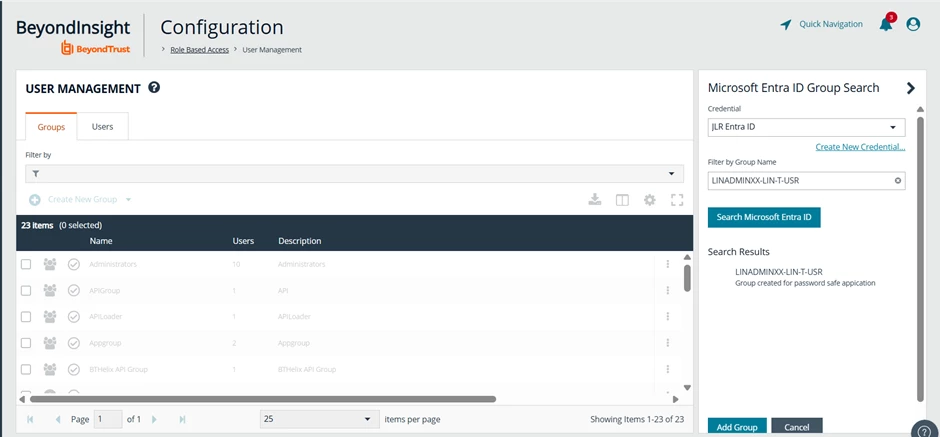Open the three-dot menu for APILoader row

(x=667, y=317)
